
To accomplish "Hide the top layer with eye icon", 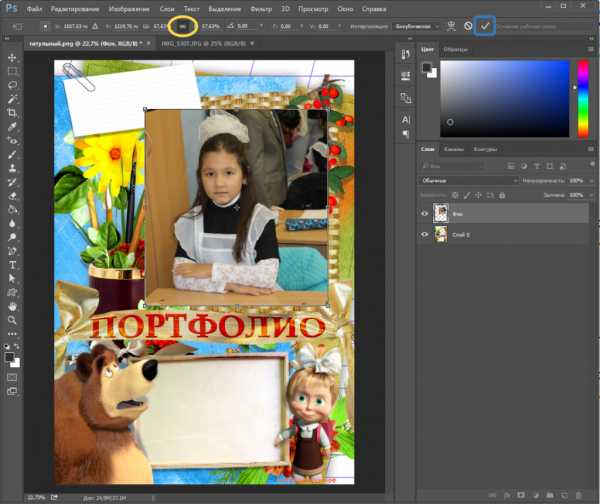I will [424, 214].
